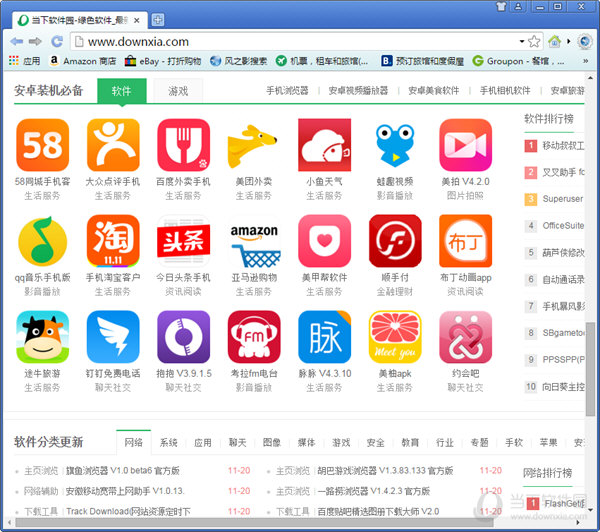
Task: Open a new browser tab
Action: click(158, 19)
